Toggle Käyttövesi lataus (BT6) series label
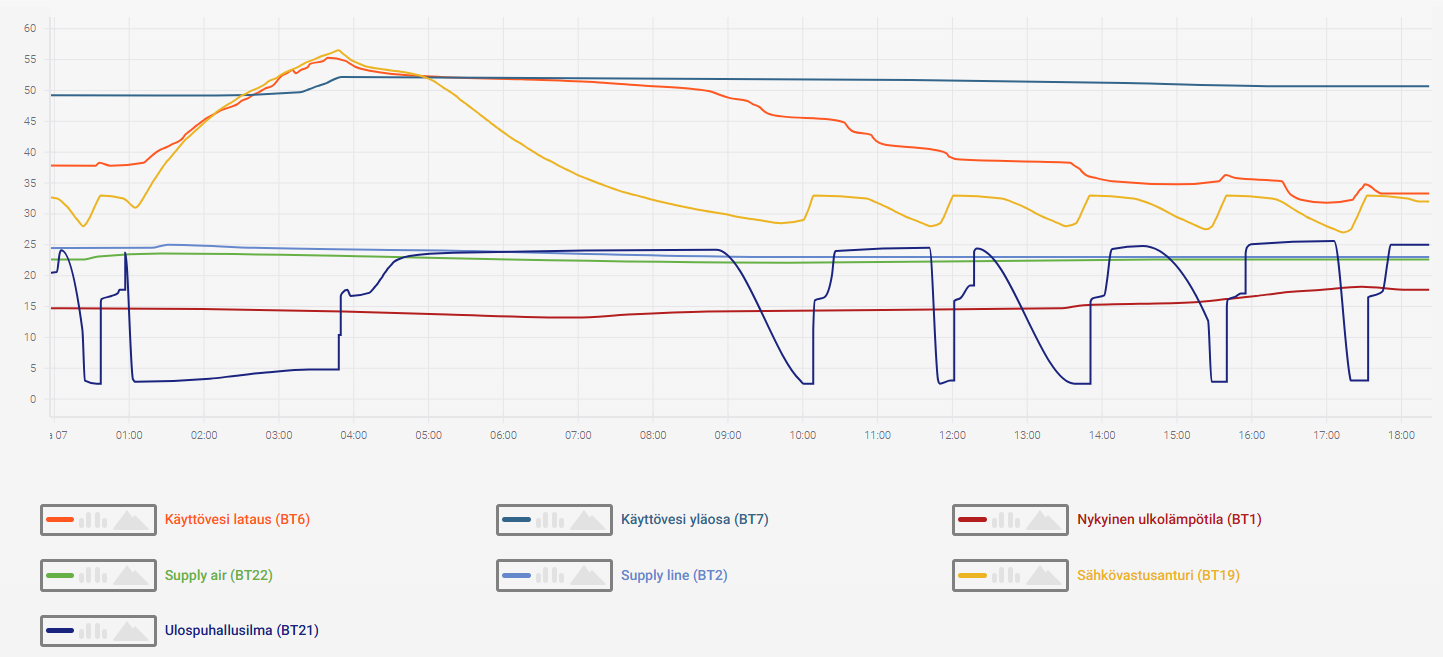The height and width of the screenshot is (657, 1443). pos(237,520)
